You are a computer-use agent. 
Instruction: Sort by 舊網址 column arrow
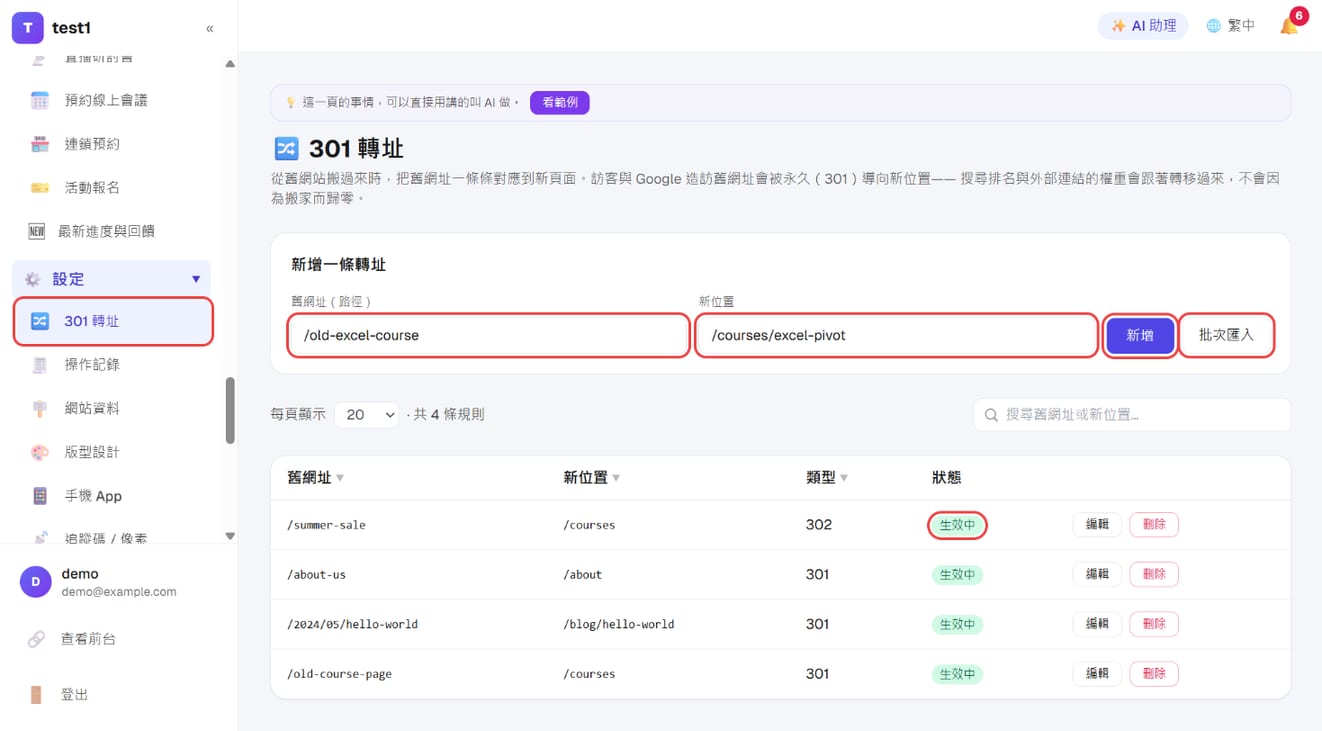340,478
